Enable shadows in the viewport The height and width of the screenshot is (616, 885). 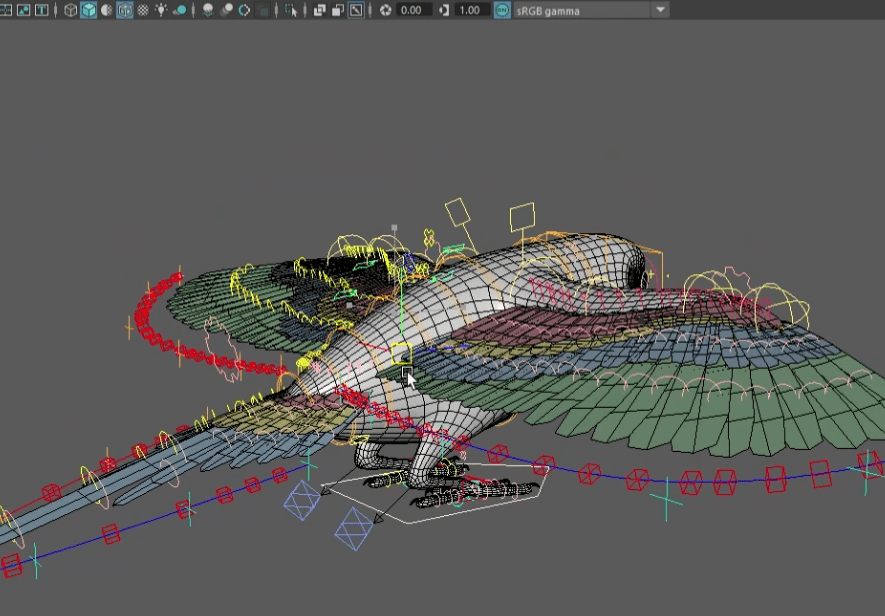(x=181, y=10)
